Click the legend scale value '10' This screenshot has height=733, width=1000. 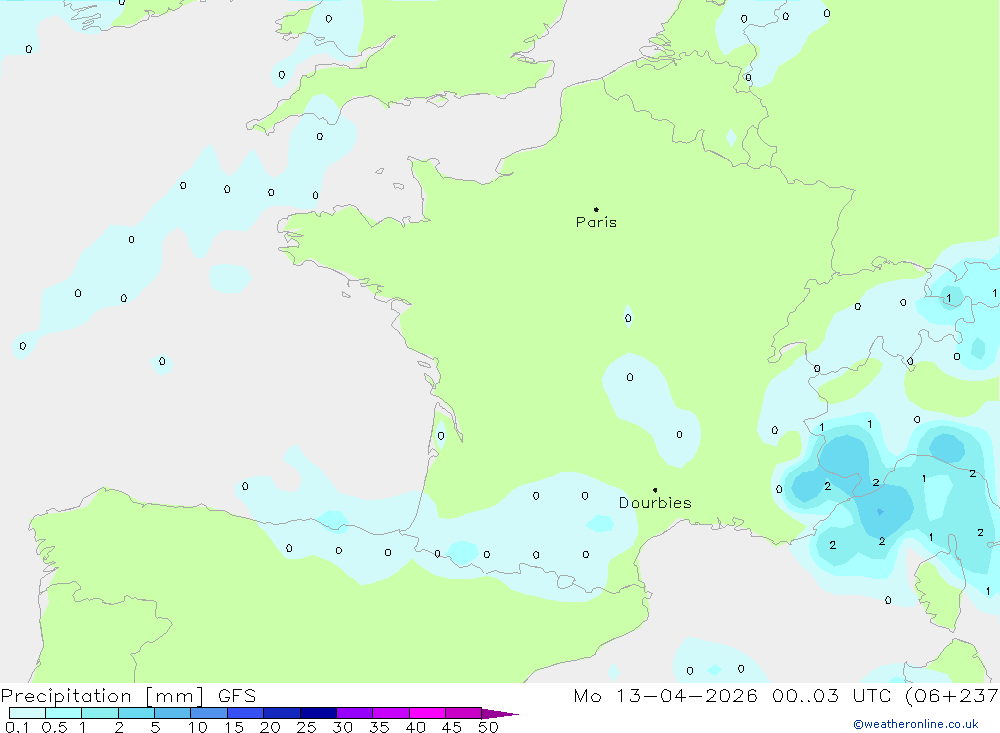(x=197, y=727)
